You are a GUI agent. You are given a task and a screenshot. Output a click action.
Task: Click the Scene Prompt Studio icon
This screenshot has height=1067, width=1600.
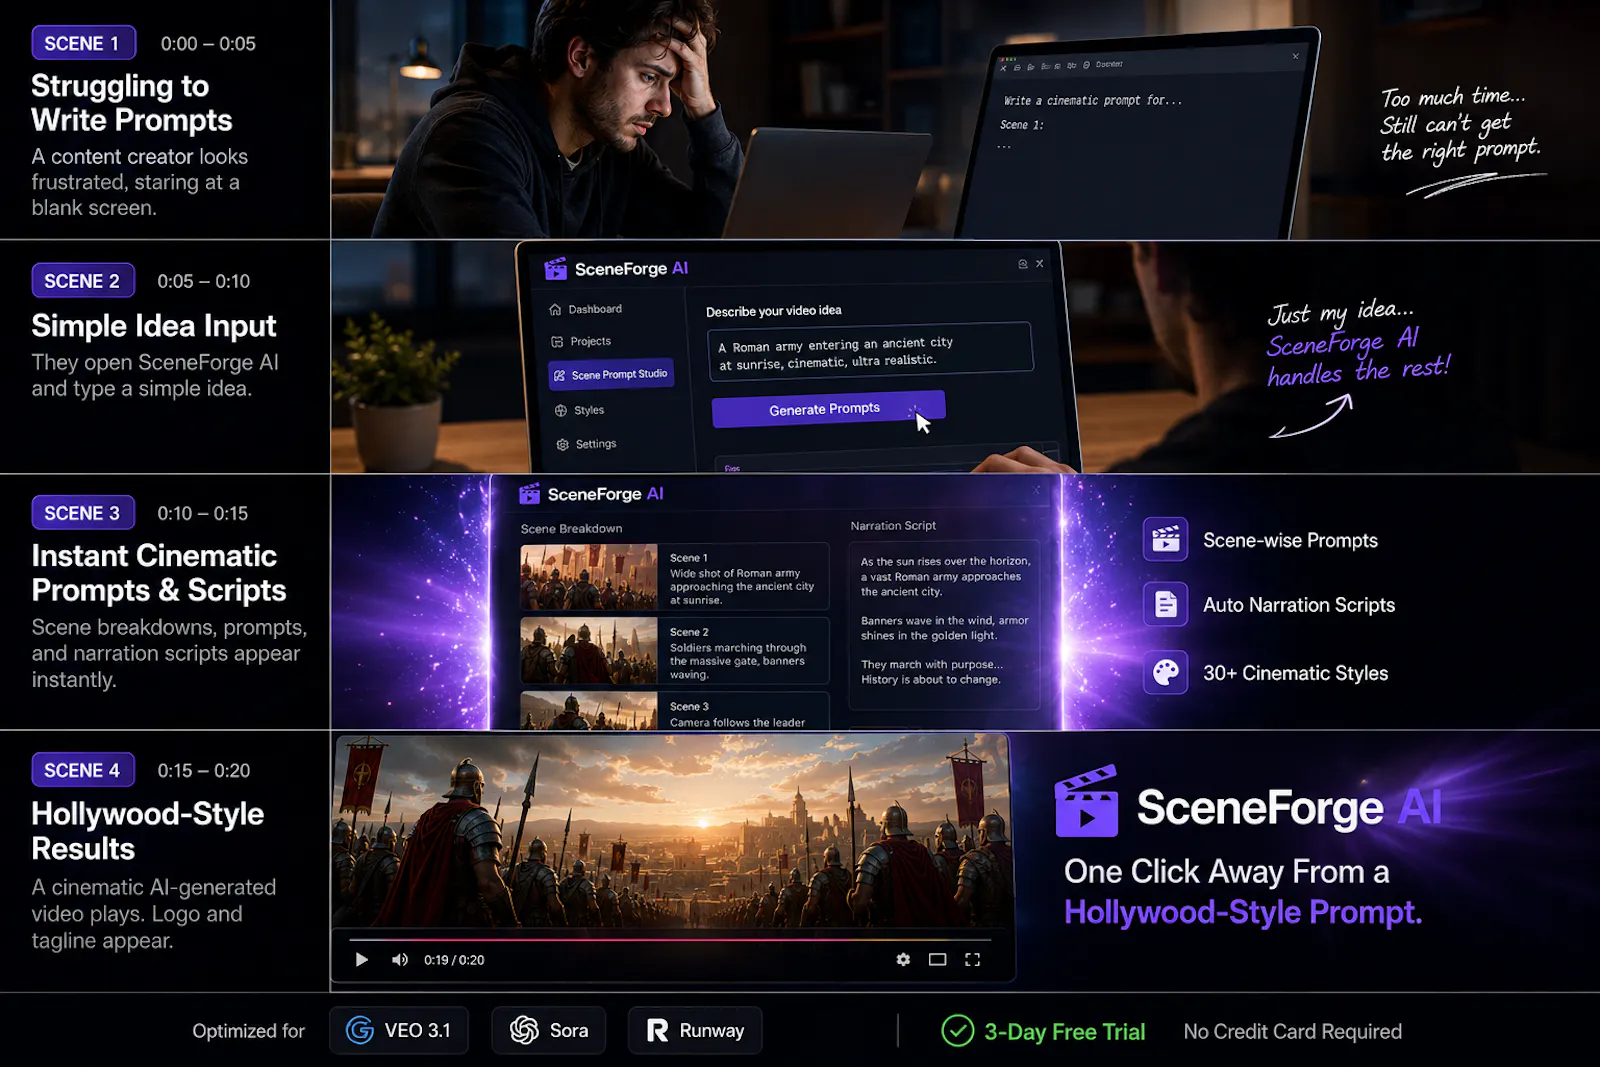click(559, 375)
